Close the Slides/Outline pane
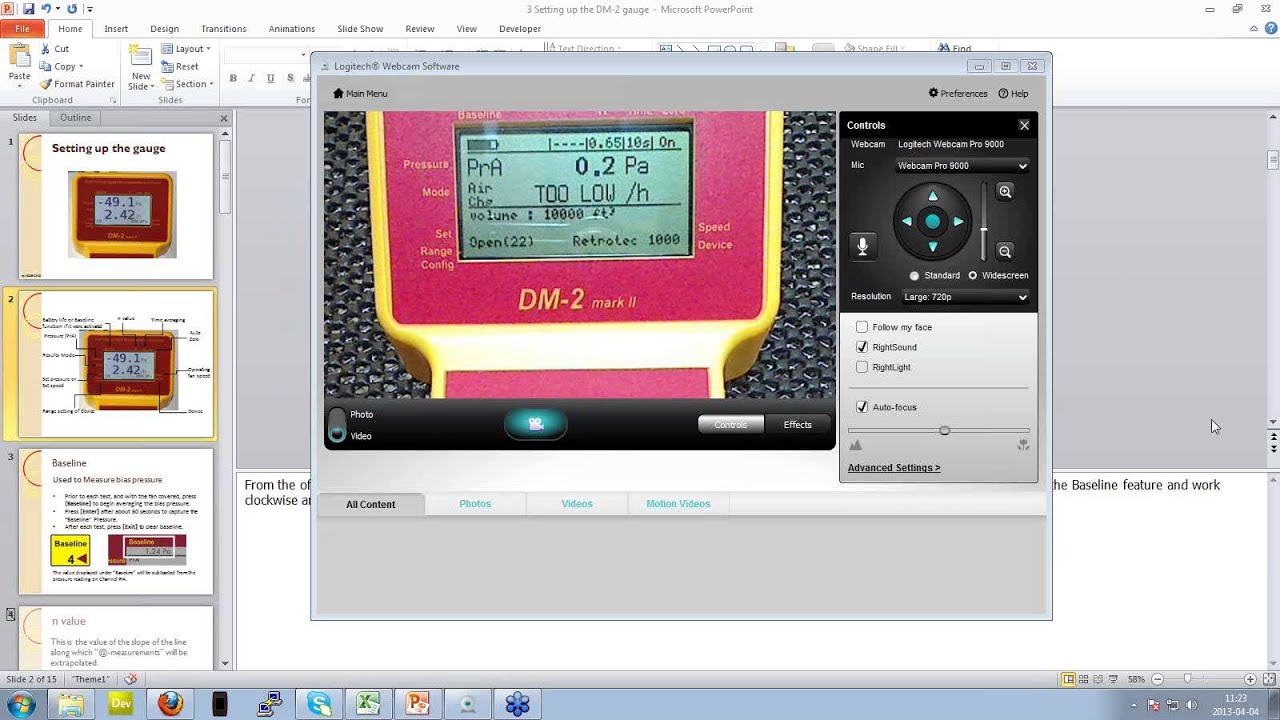Image resolution: width=1280 pixels, height=720 pixels. coord(224,118)
